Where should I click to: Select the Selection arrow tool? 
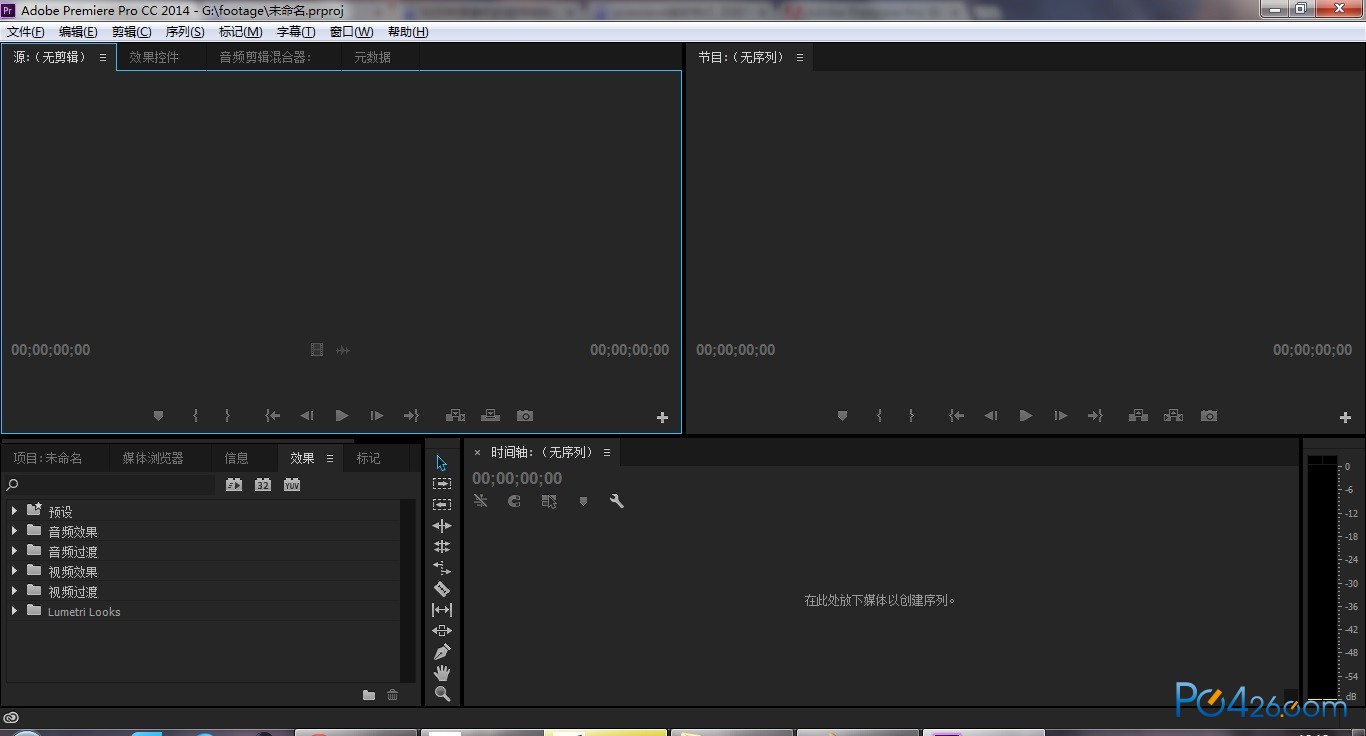442,463
